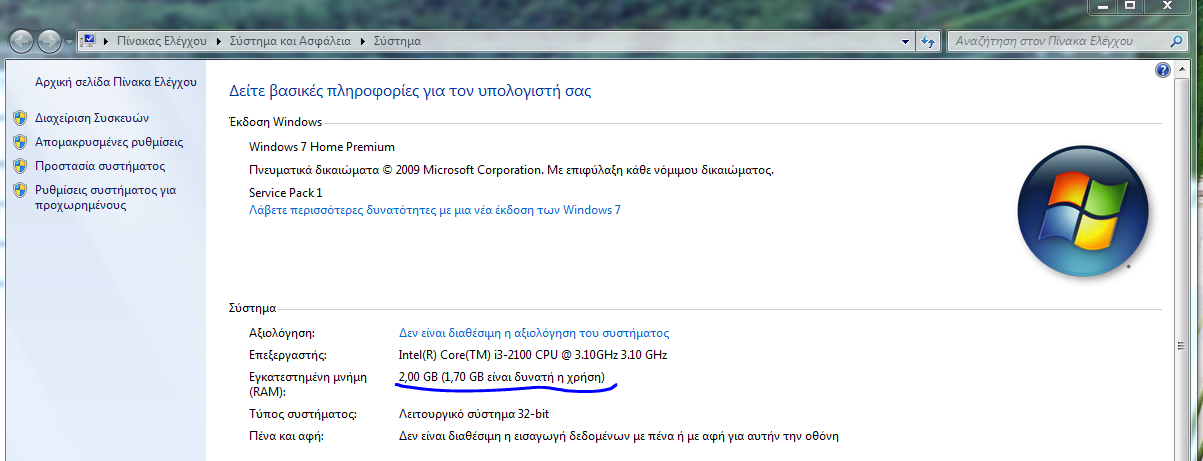This screenshot has height=461, width=1203.
Task: Click the 2,00 GB installed memory value
Action: [x=501, y=377]
